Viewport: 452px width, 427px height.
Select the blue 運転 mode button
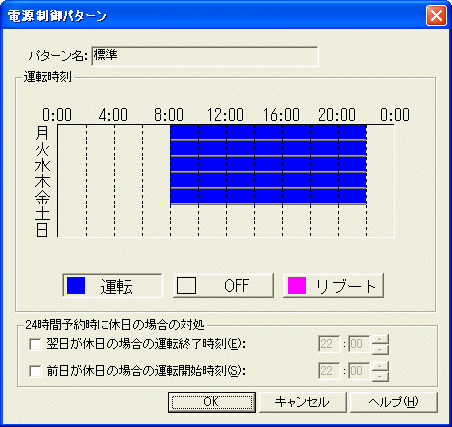tap(112, 286)
